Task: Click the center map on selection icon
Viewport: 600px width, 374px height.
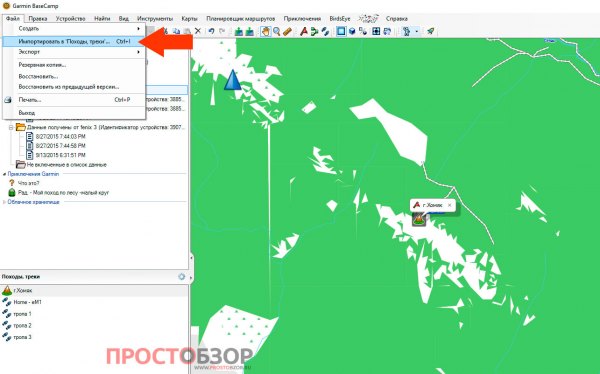Action: (x=376, y=31)
